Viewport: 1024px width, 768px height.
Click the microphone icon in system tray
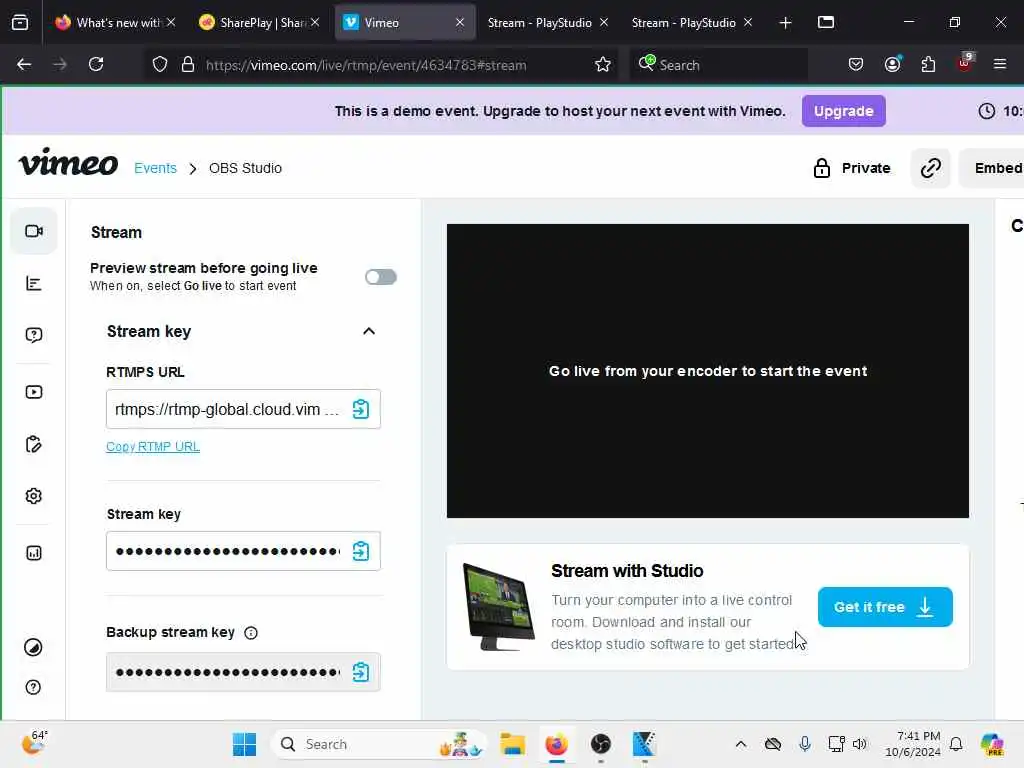(805, 744)
